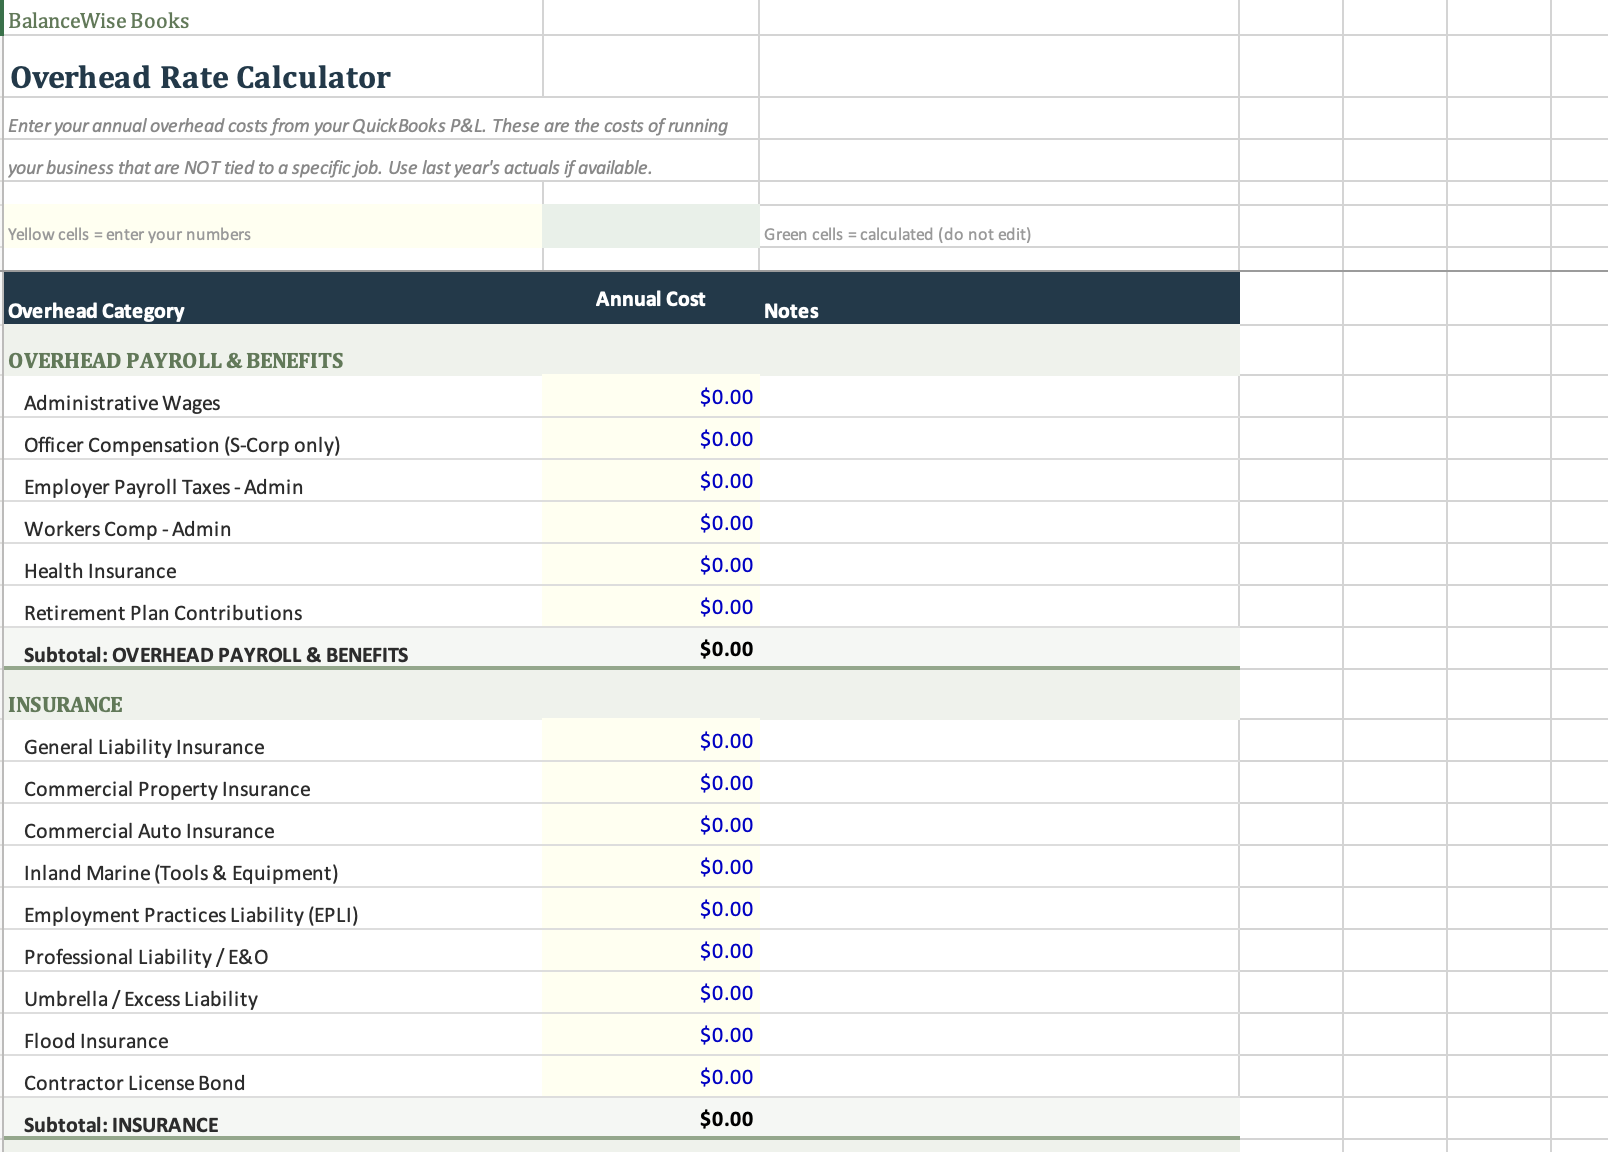Screen dimensions: 1608x1152
Task: Click the Workers Comp annual cost cell
Action: pos(651,523)
